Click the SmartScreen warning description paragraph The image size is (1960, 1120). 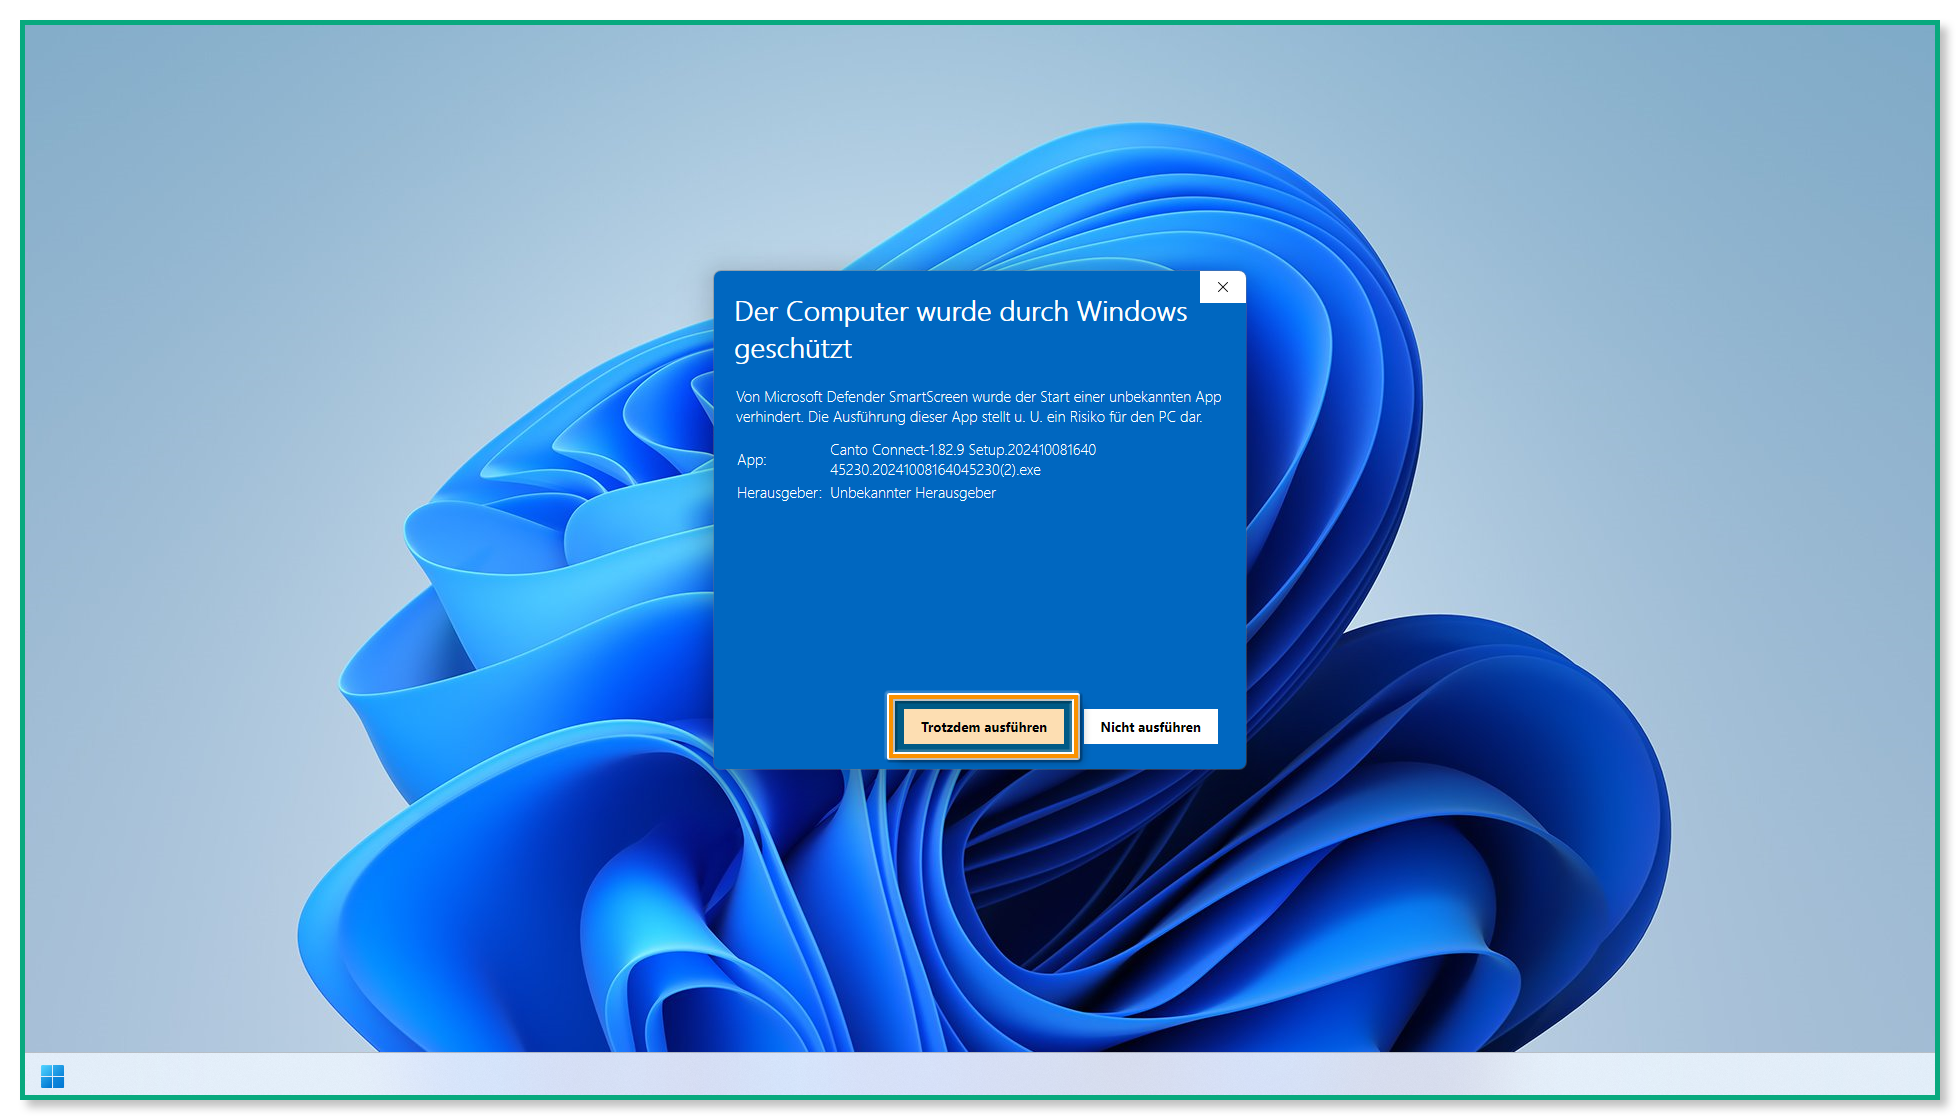[x=979, y=407]
